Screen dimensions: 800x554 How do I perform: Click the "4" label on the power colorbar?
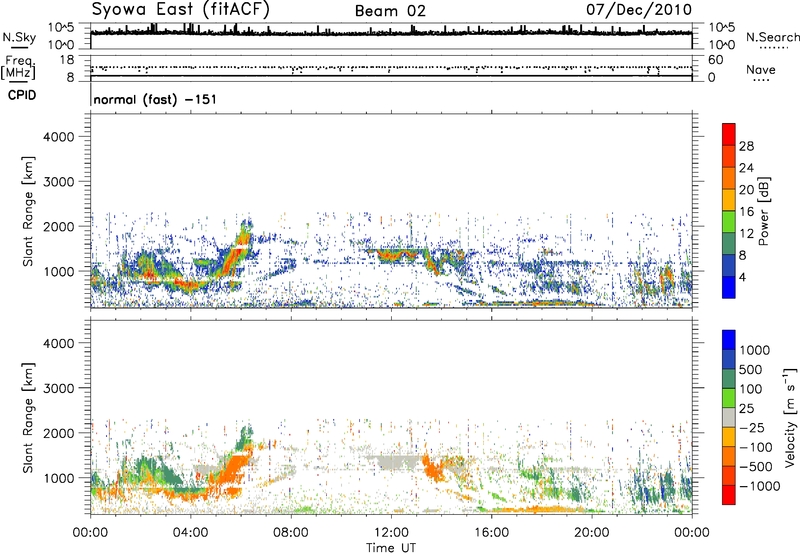tap(742, 277)
